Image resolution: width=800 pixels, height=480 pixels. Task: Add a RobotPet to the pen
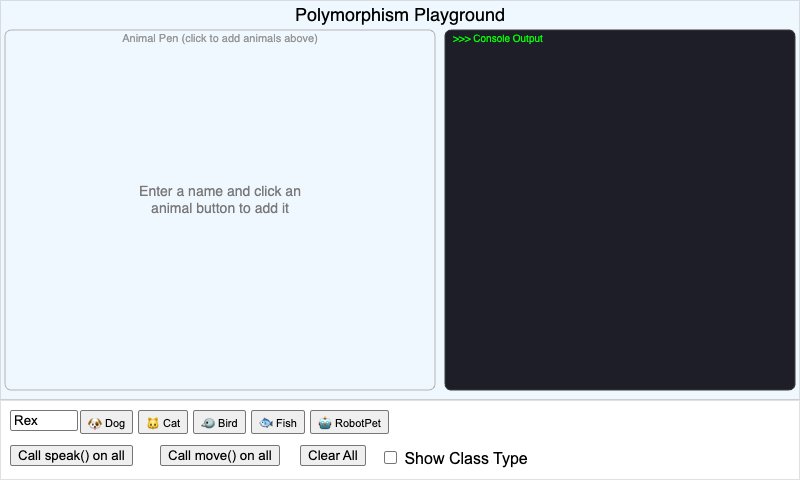click(x=349, y=422)
